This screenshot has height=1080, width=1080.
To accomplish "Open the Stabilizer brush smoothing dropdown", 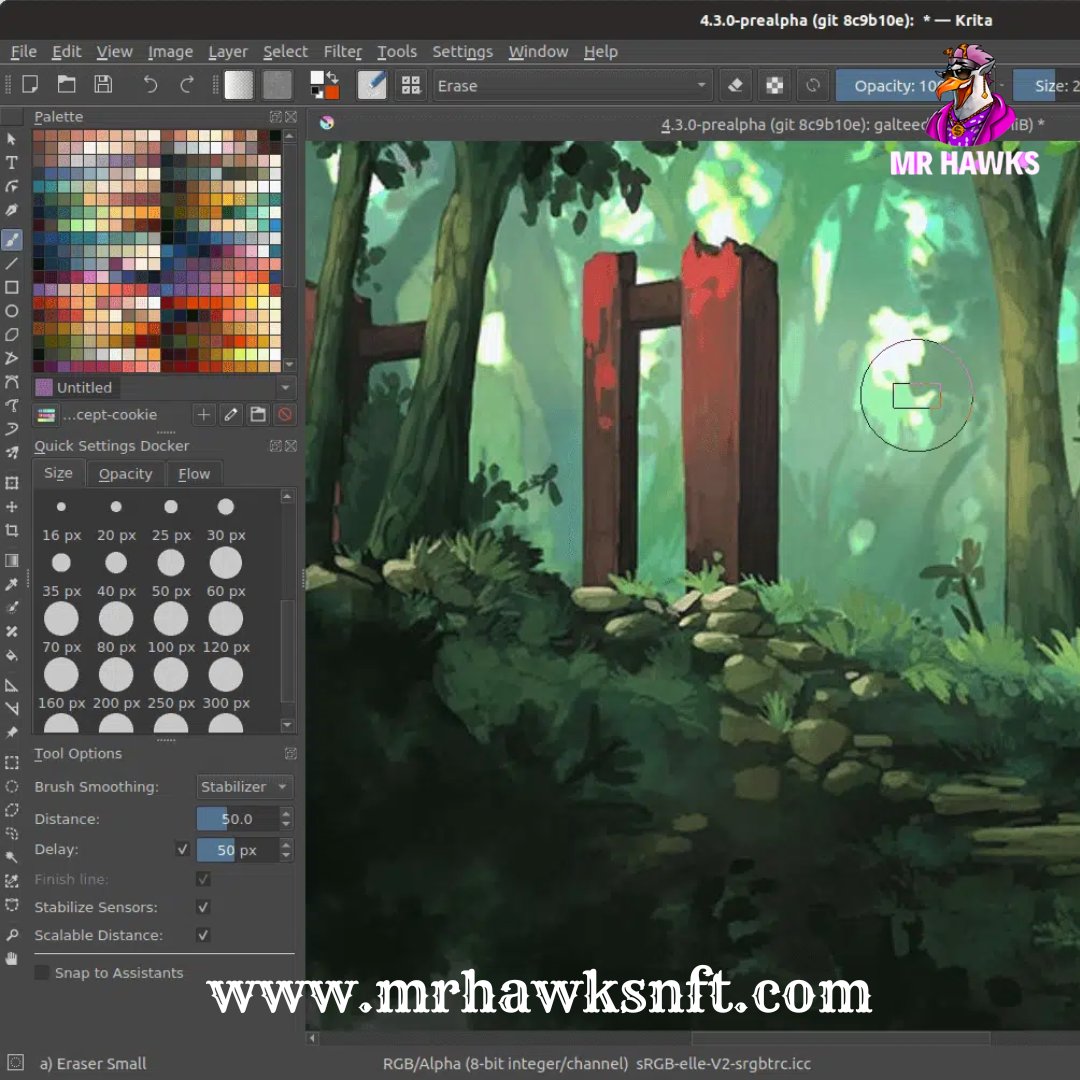I will (244, 787).
